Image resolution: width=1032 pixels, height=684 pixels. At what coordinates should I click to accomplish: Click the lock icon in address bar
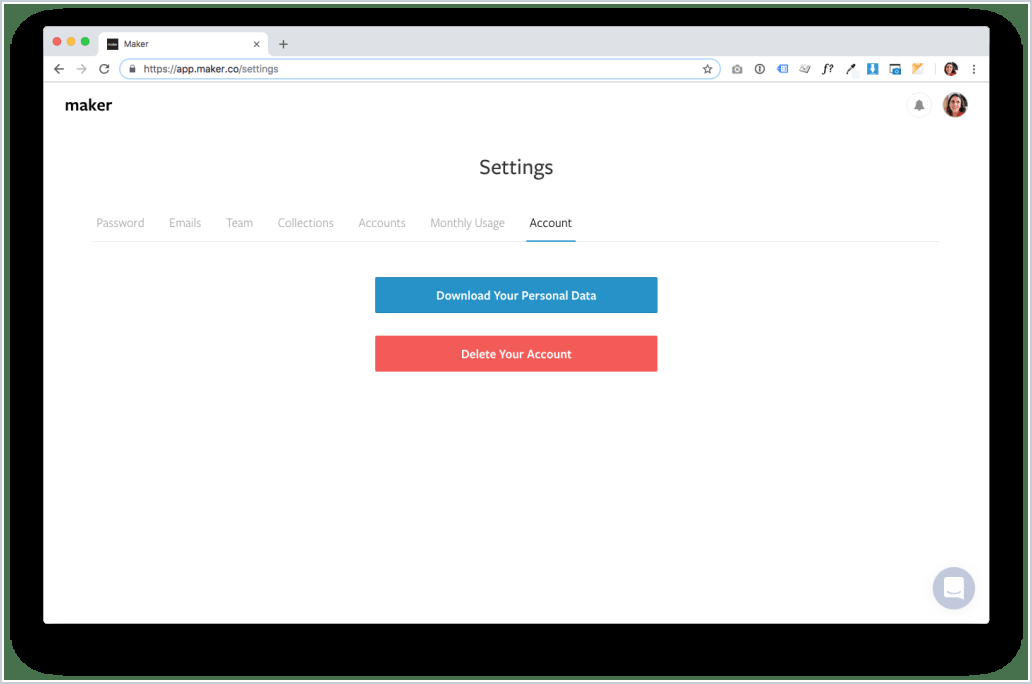(132, 69)
